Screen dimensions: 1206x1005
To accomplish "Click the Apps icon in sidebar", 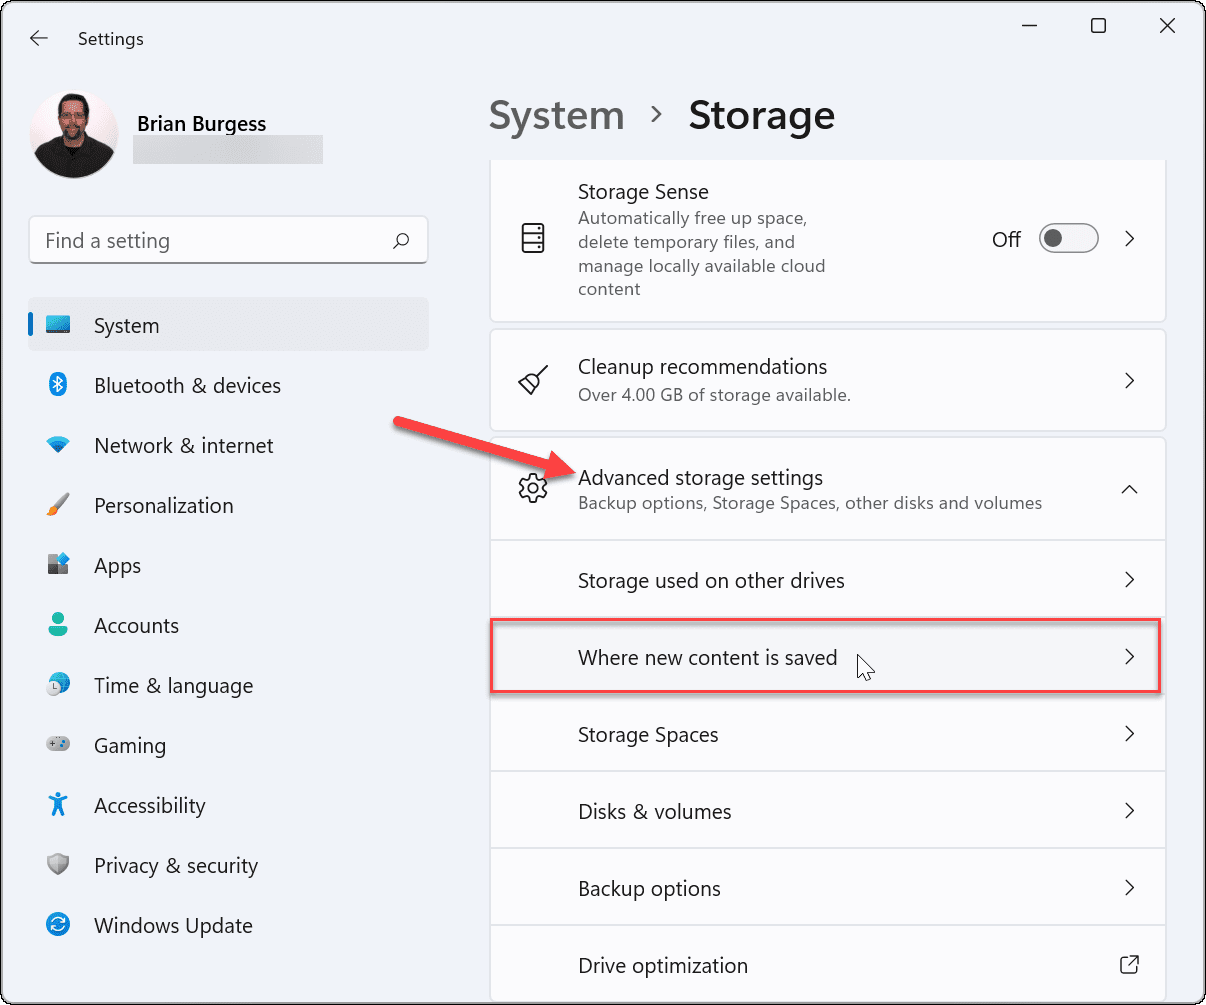I will click(58, 564).
